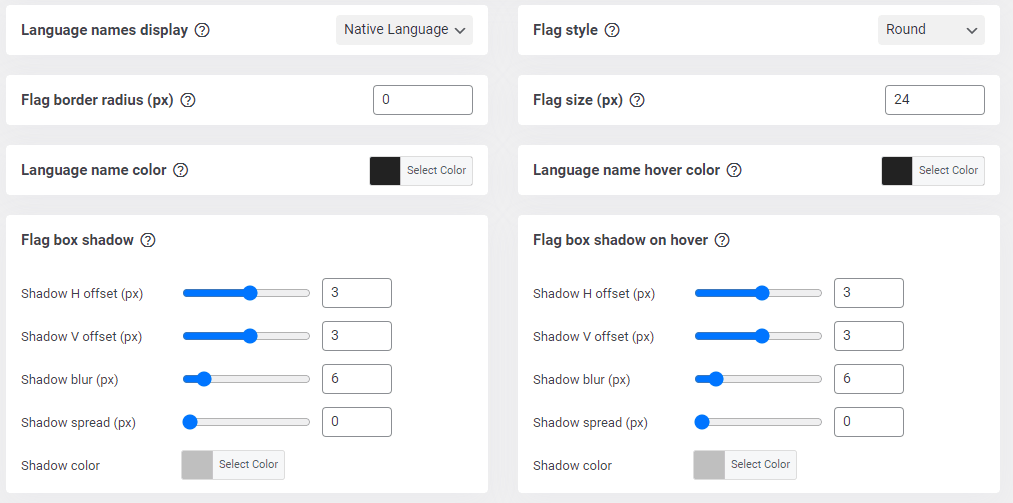This screenshot has width=1013, height=503.
Task: Click Shadow blur slider under hover shadow
Action: [758, 379]
